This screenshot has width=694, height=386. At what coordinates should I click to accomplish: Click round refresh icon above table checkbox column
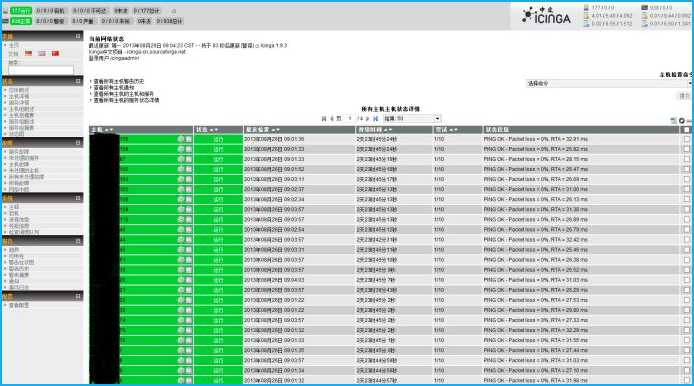682,120
